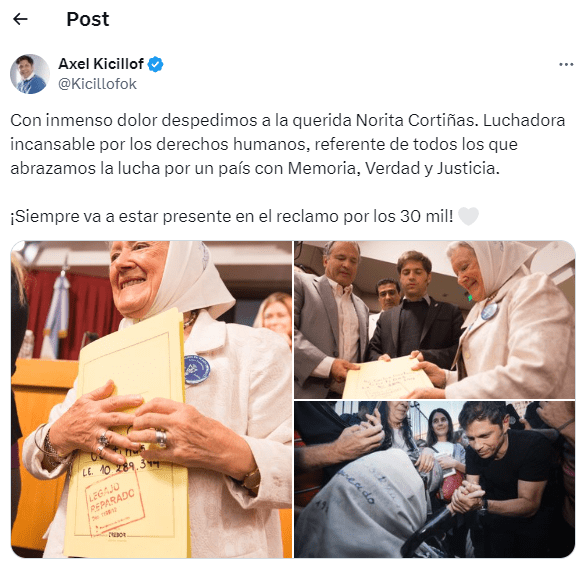
Task: Open photo of men handing over folder
Action: pos(435,320)
